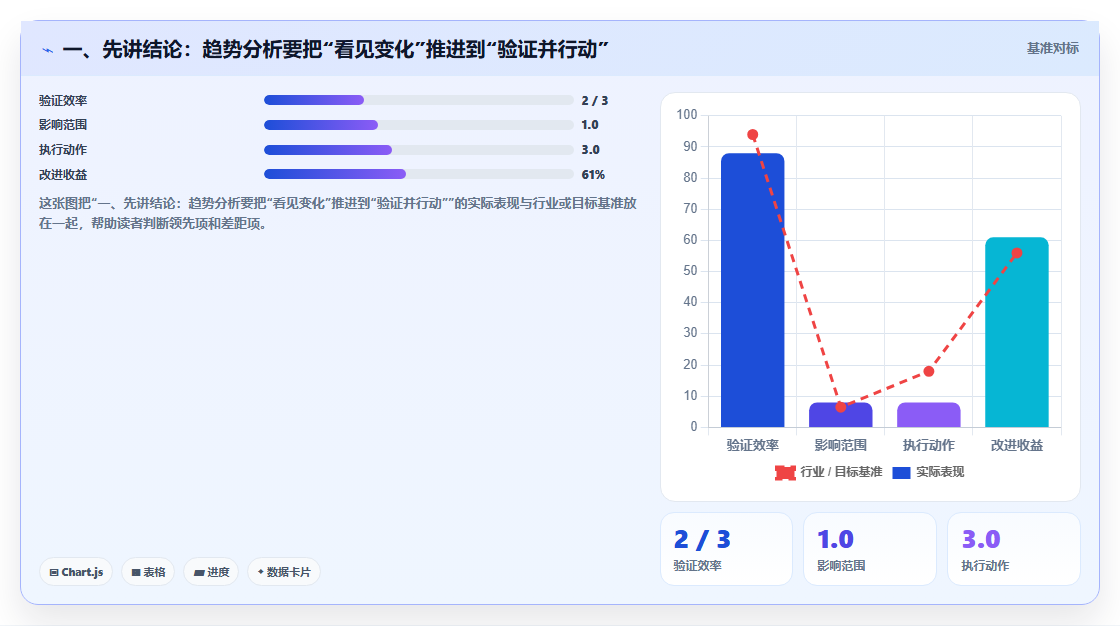Viewport: 1120px width, 626px height.
Task: Click the cyan 改进收益 bar in chart
Action: click(x=1016, y=332)
